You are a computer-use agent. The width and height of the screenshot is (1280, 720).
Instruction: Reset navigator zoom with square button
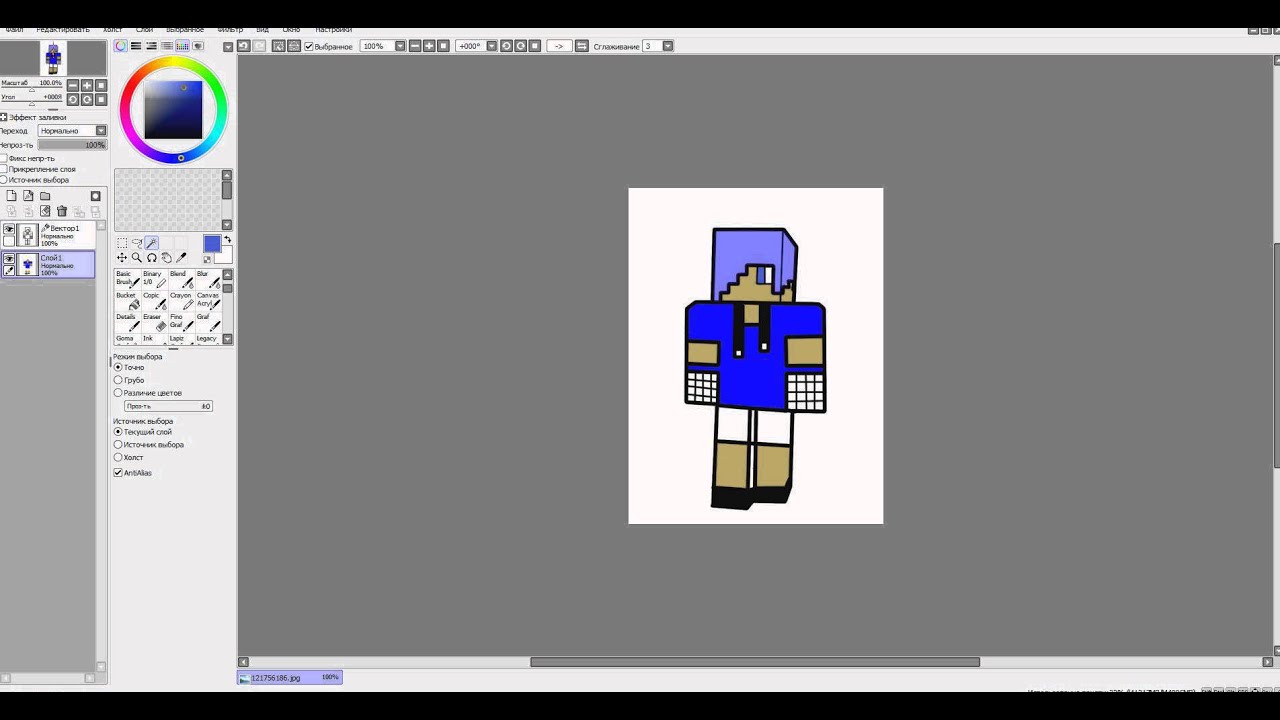(101, 86)
